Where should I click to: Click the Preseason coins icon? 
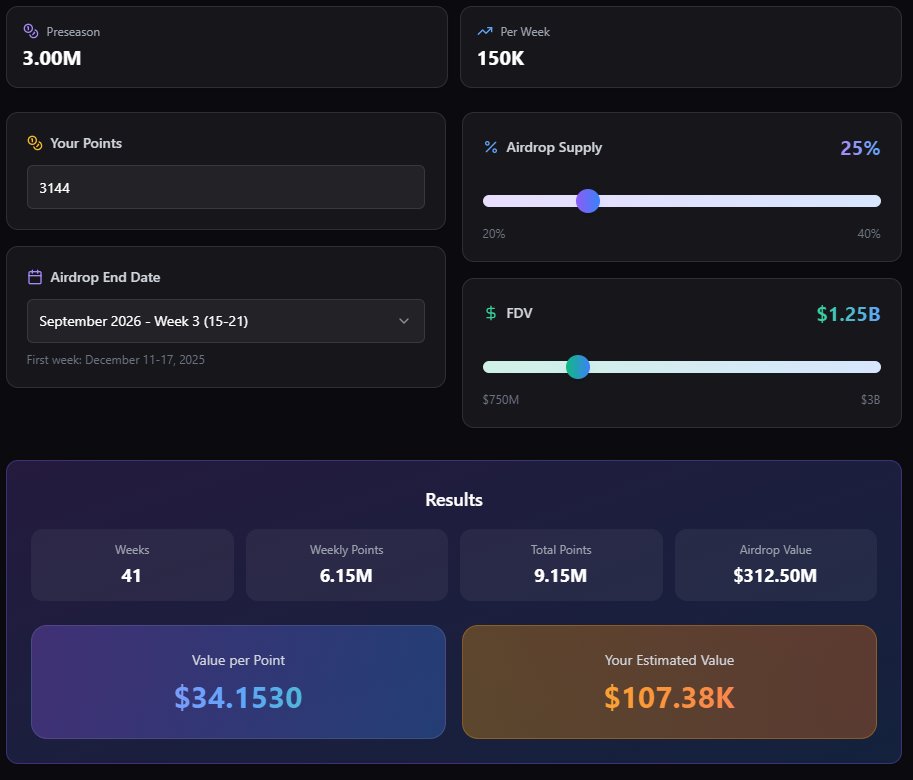point(30,31)
